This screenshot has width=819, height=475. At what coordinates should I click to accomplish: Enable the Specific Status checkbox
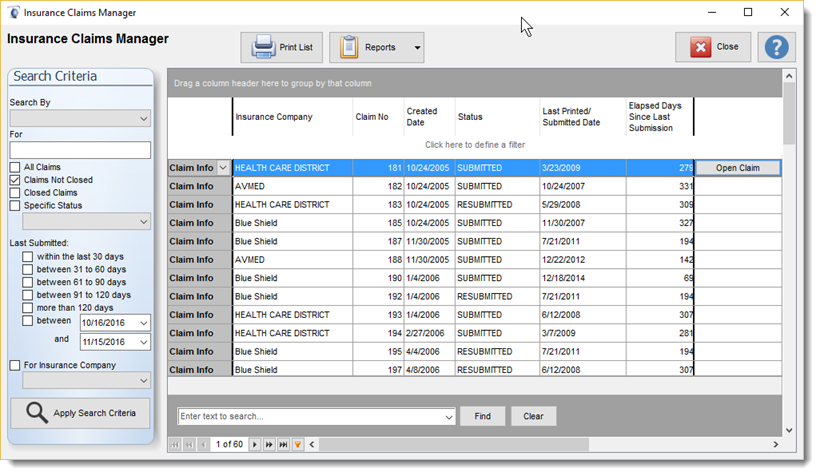15,205
